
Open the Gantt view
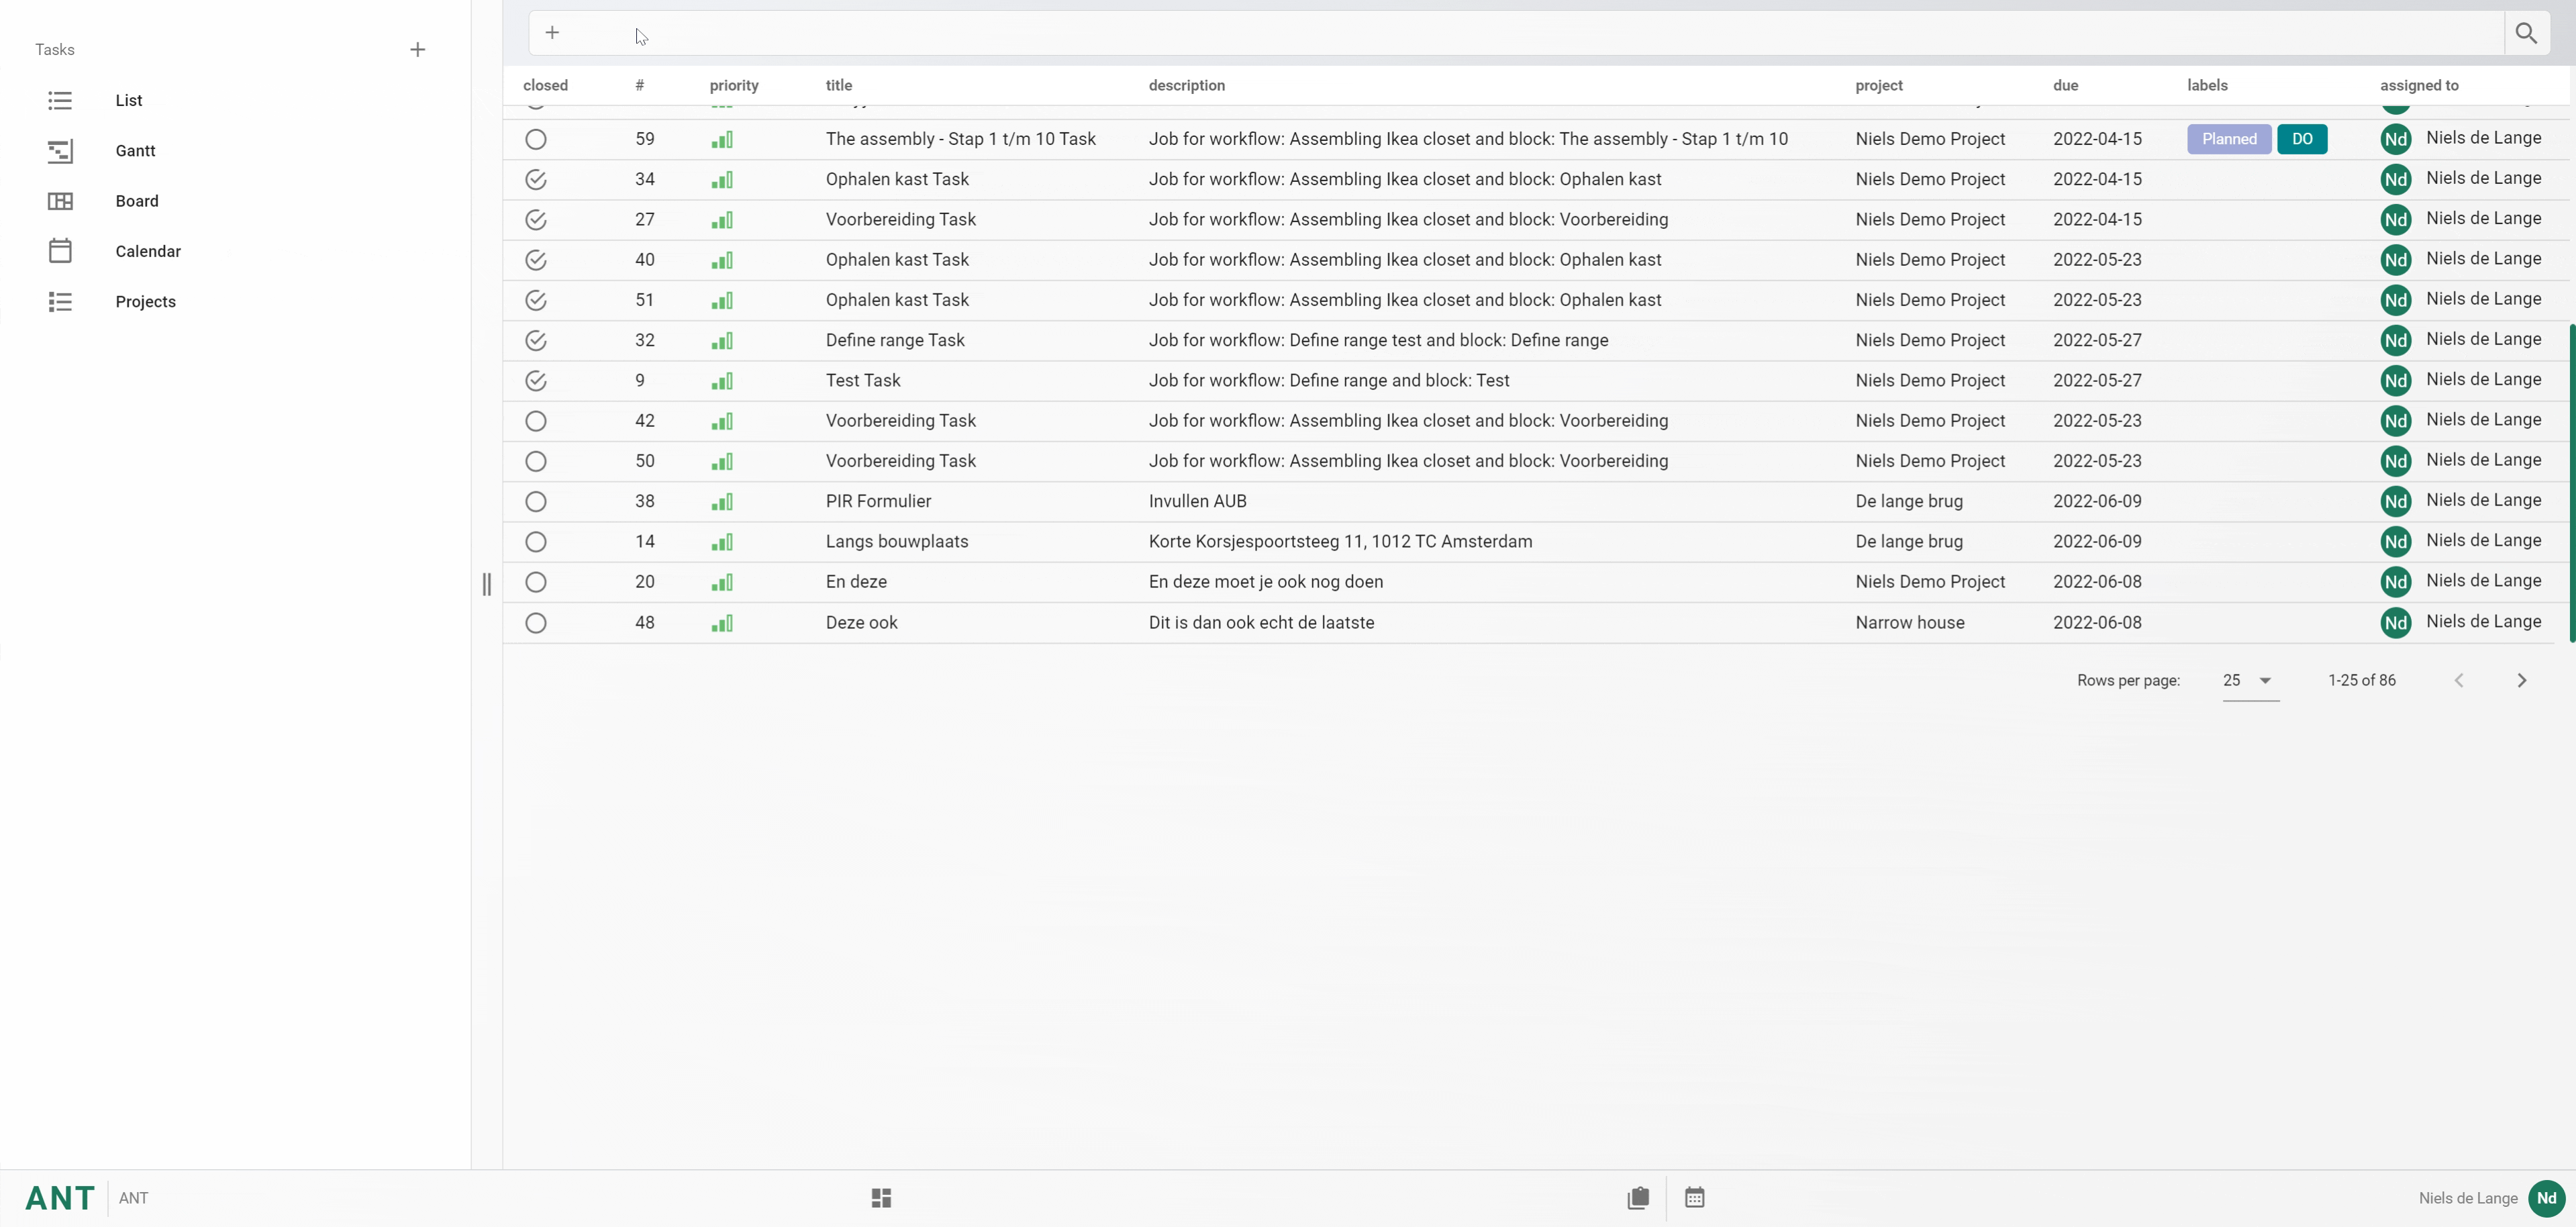click(x=135, y=151)
